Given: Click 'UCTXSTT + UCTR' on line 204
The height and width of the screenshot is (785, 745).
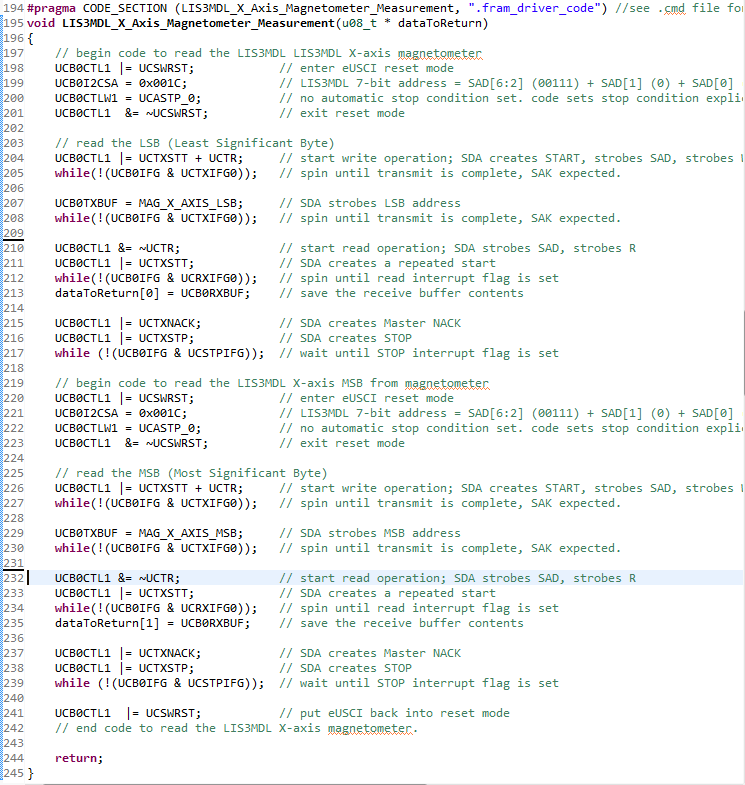Looking at the screenshot, I should click(x=187, y=158).
